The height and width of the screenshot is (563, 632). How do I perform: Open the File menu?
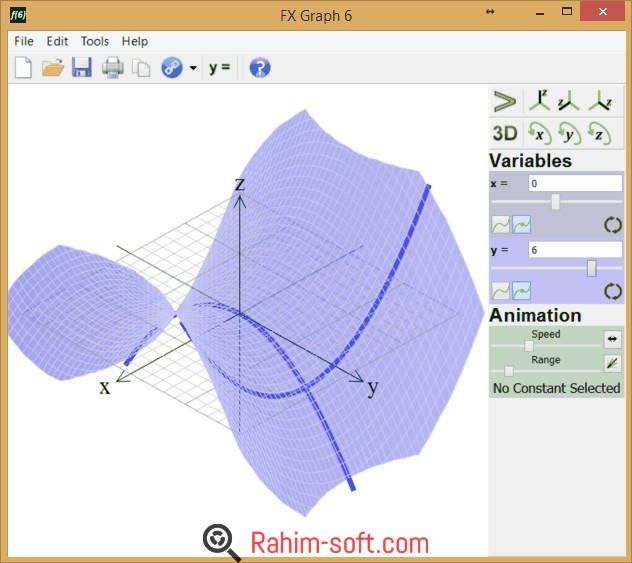(24, 41)
